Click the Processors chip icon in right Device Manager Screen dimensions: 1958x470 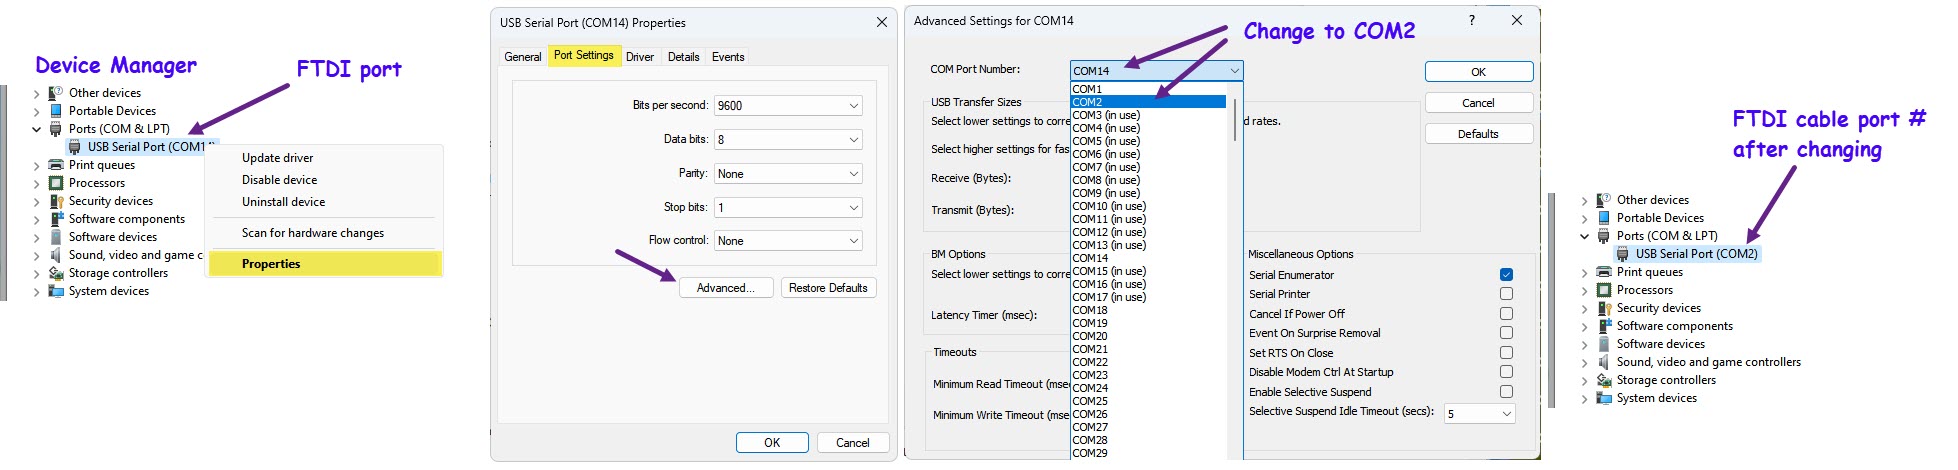point(1604,290)
